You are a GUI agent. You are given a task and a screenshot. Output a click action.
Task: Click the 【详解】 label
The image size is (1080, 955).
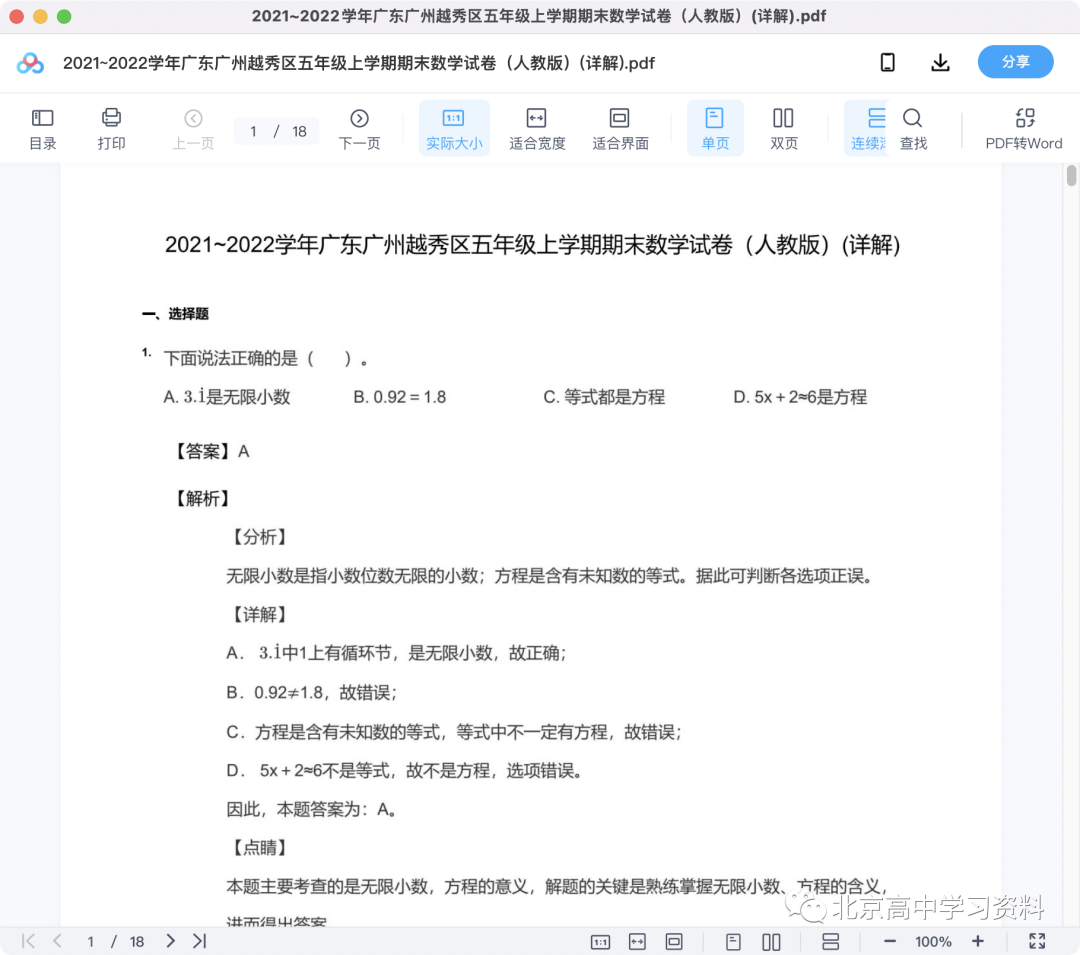[258, 614]
